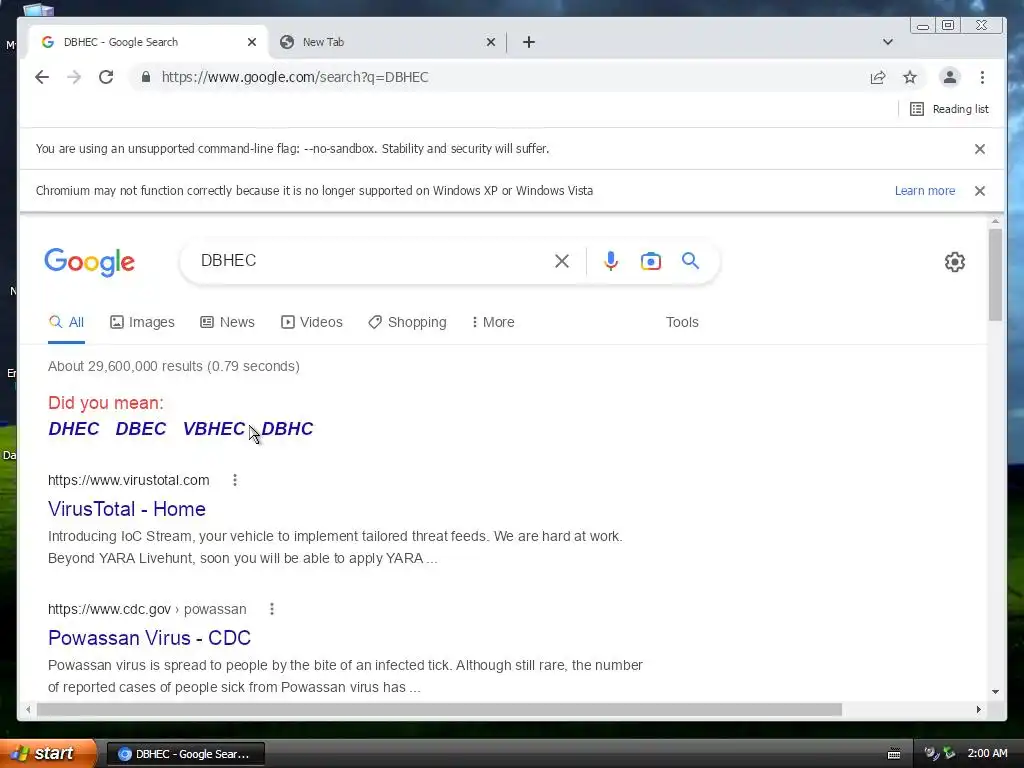This screenshot has height=768, width=1024.
Task: Choose the DBHC suggestion
Action: pyautogui.click(x=287, y=428)
